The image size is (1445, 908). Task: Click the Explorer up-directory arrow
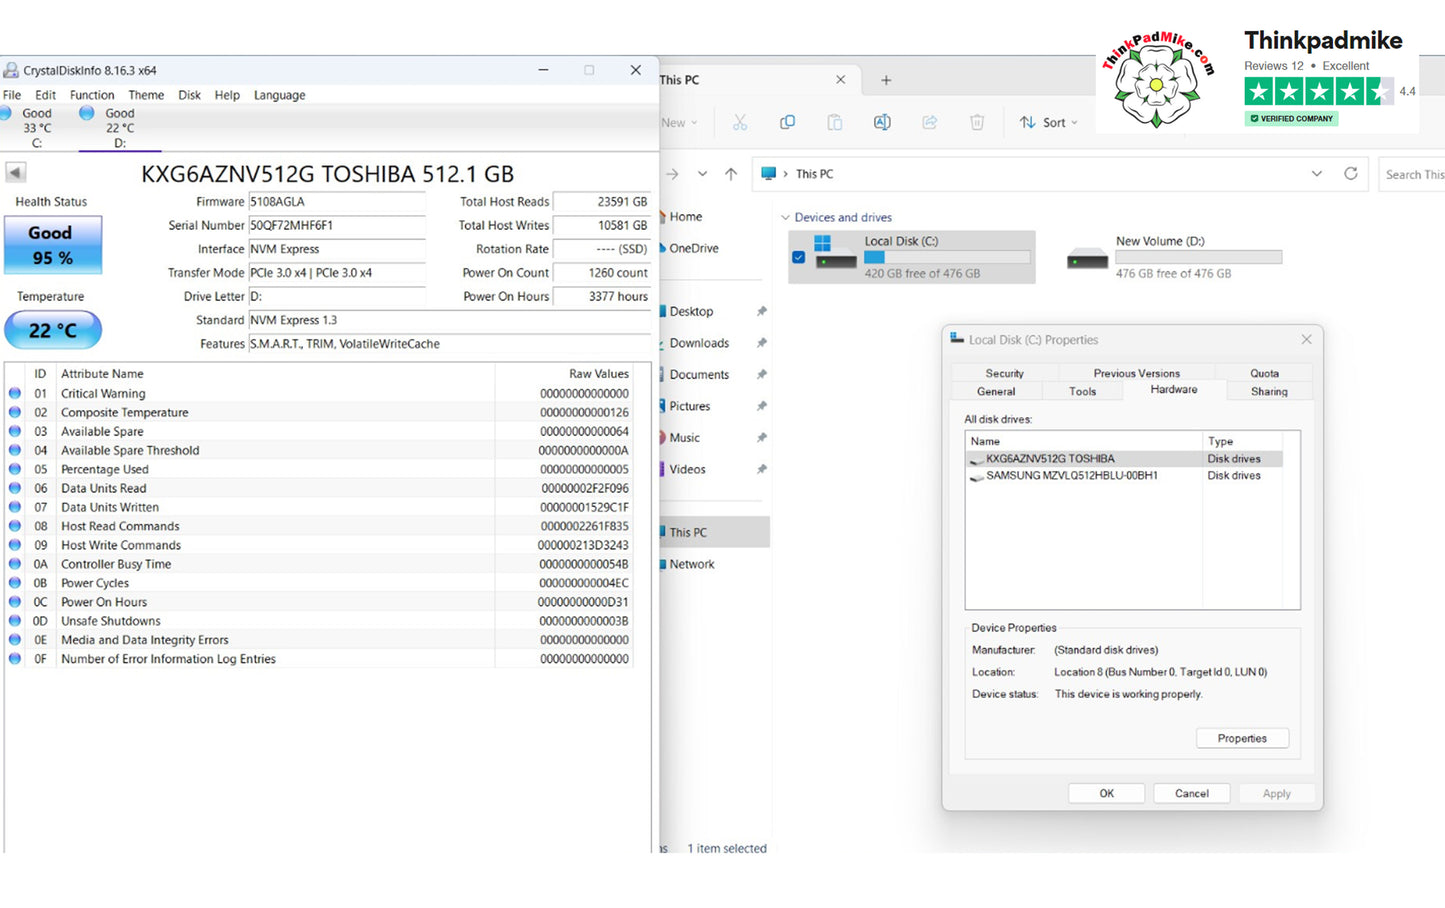click(731, 174)
